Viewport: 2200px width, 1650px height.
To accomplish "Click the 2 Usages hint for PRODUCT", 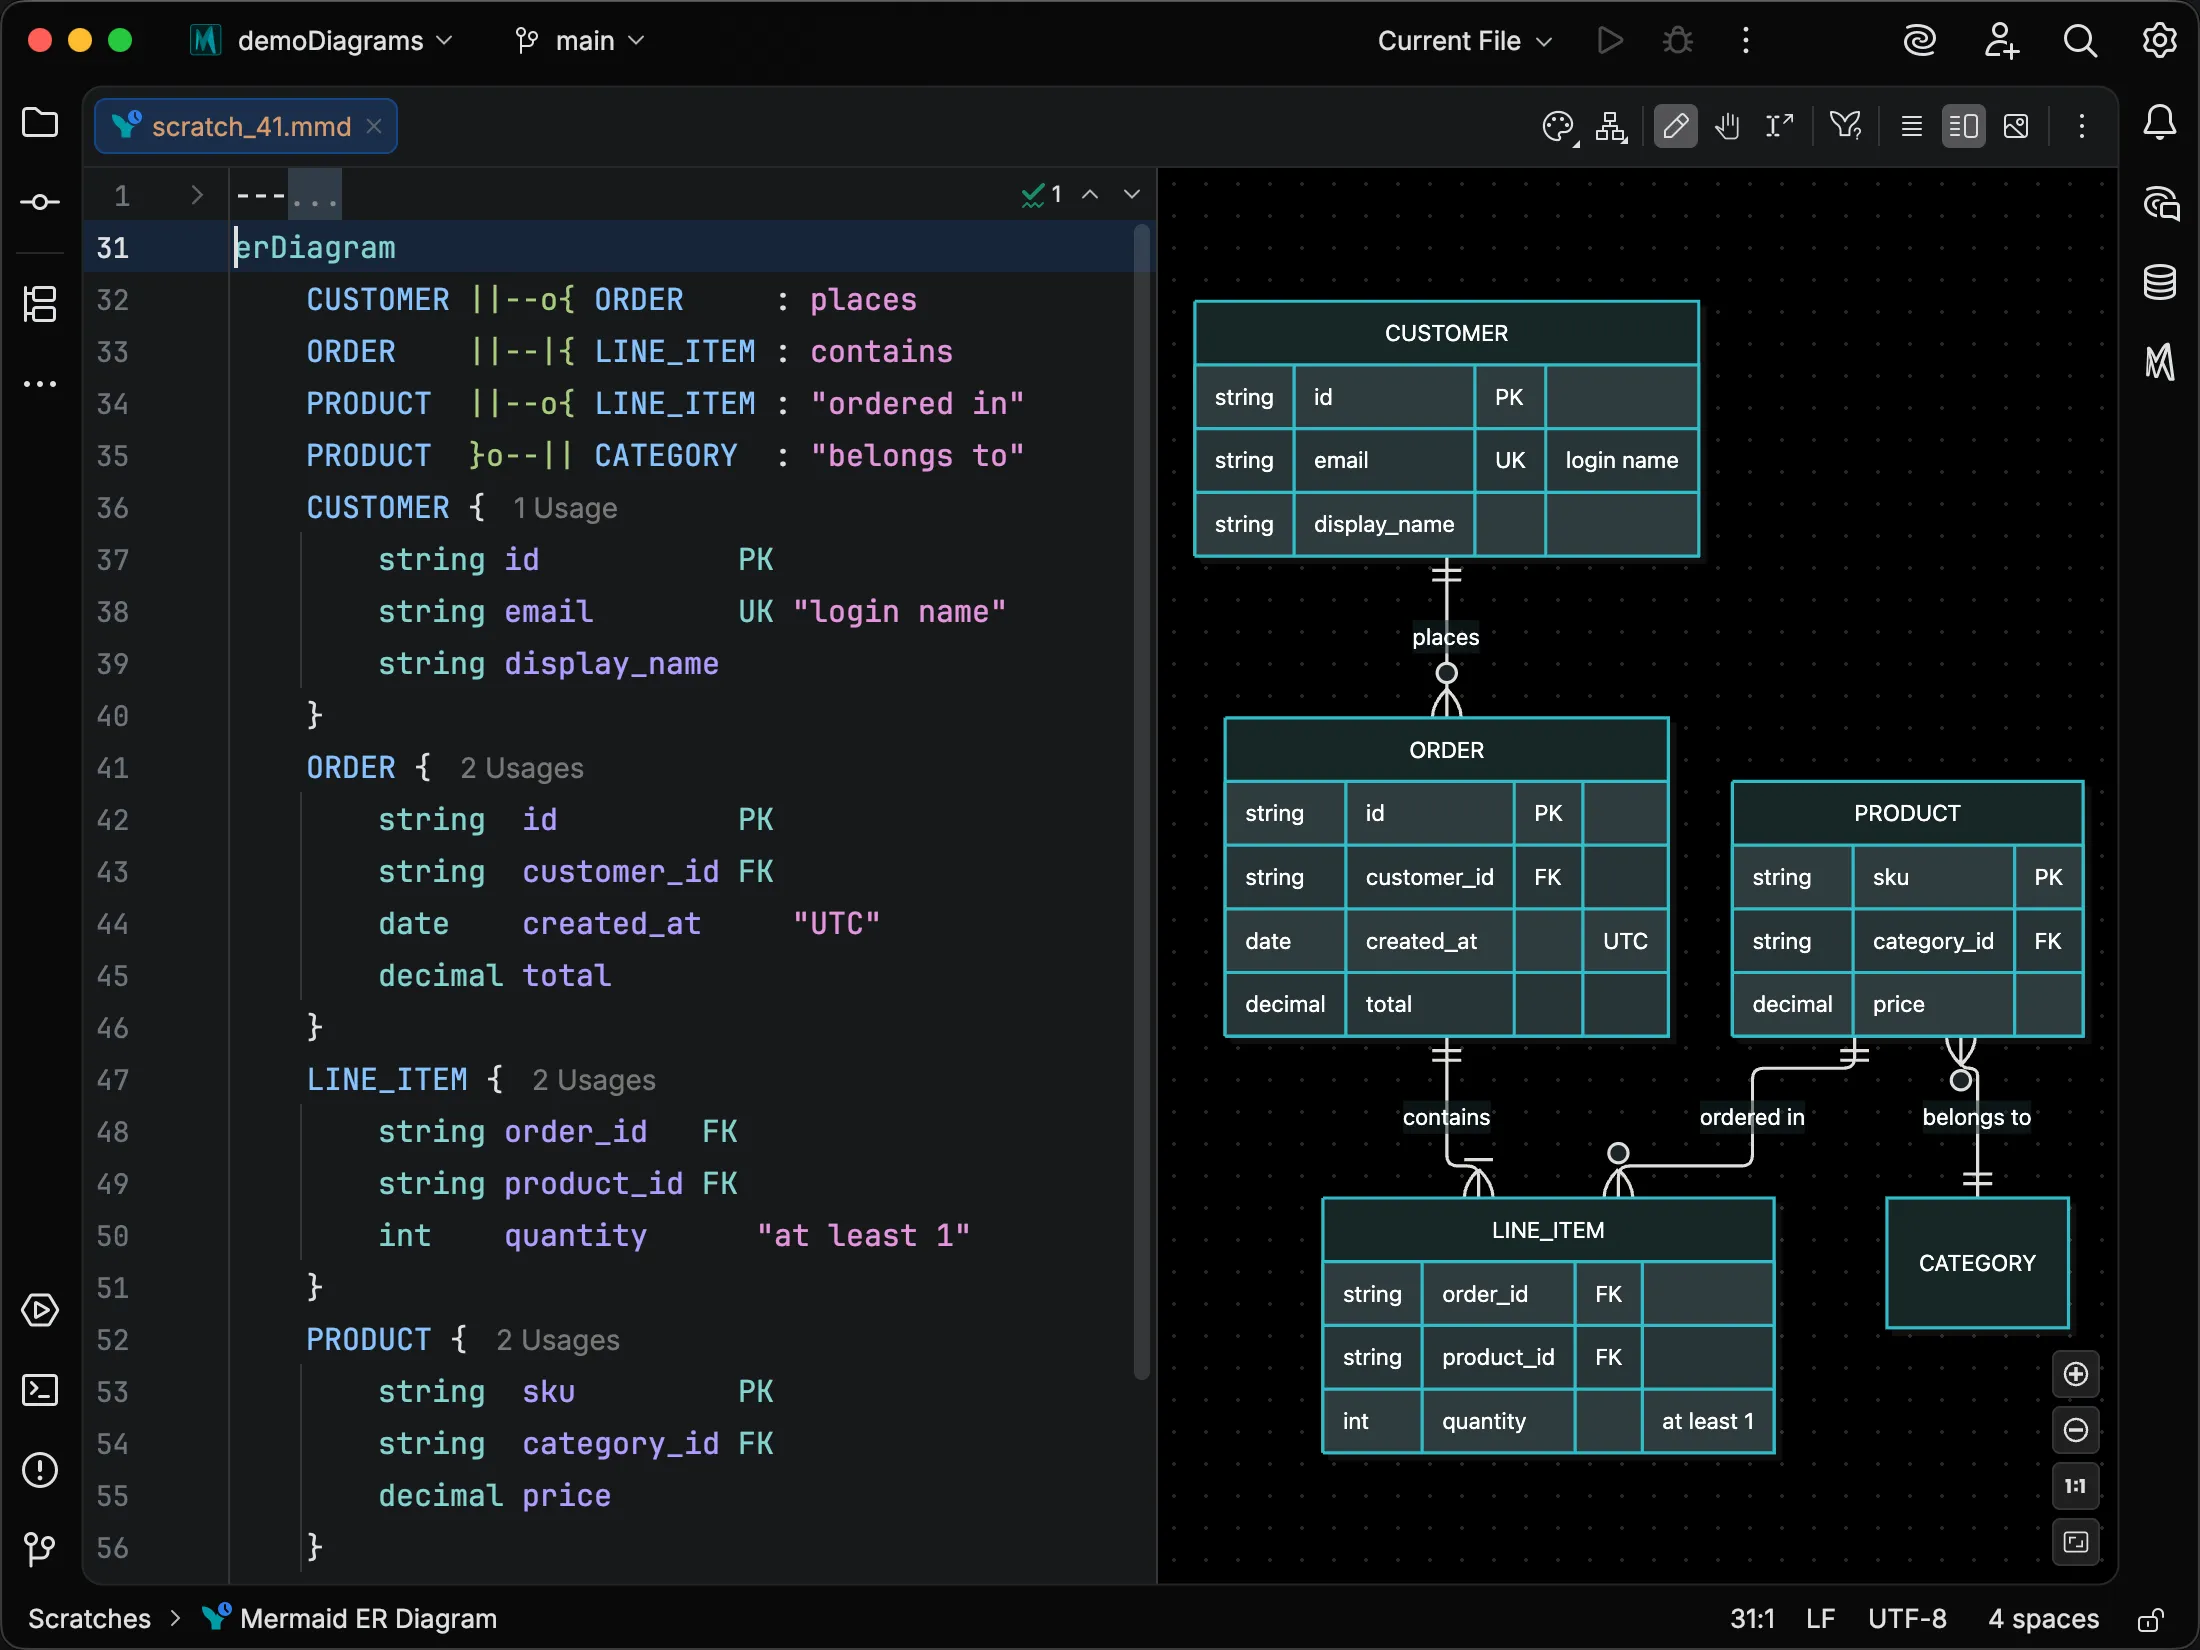I will point(558,1340).
